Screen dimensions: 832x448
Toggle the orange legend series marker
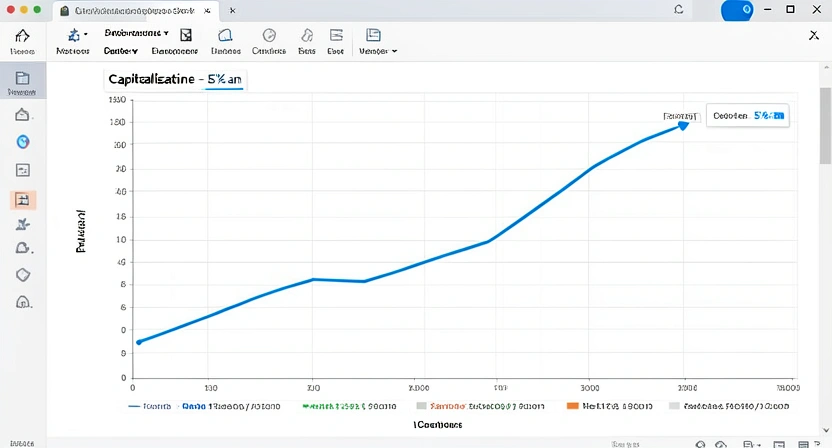(x=573, y=407)
